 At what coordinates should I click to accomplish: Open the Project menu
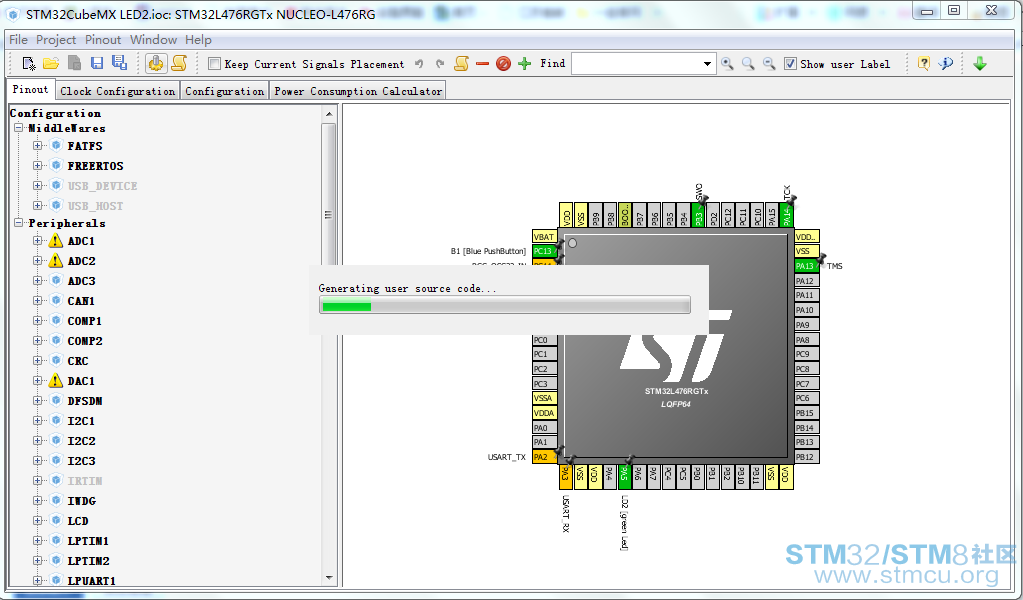click(x=56, y=40)
